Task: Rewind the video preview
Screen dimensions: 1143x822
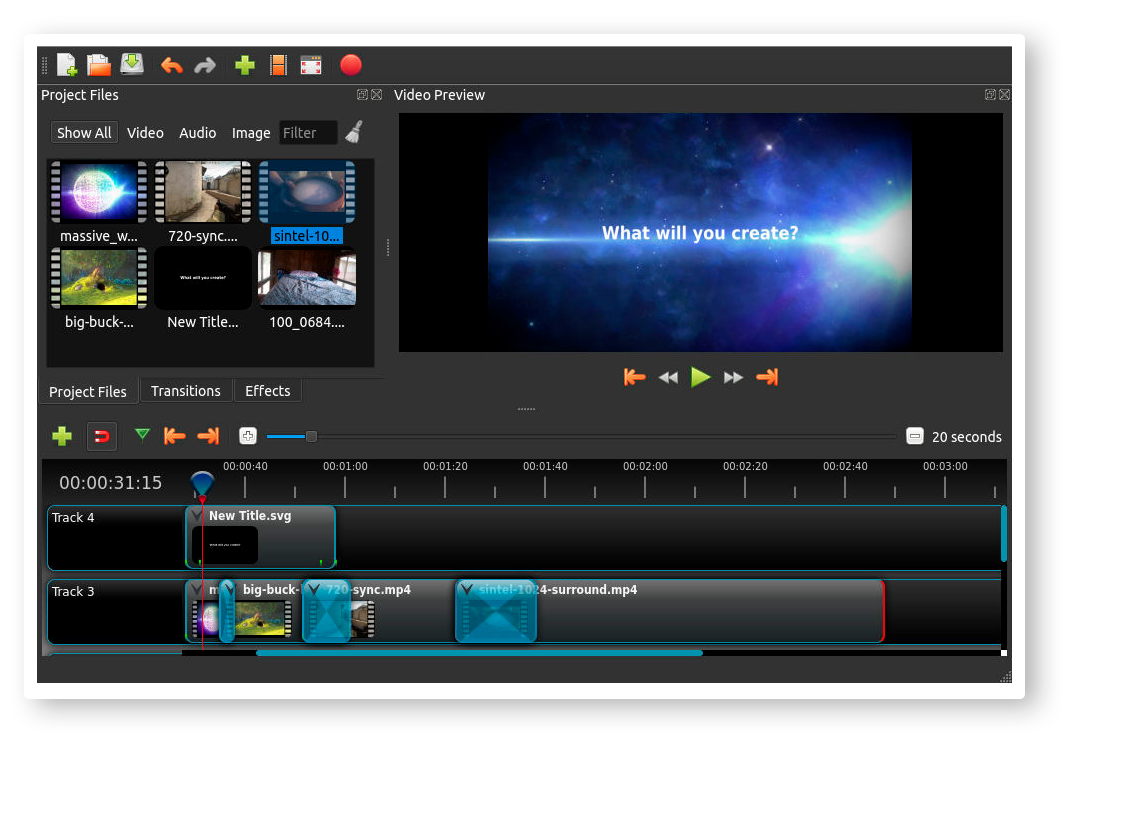Action: [668, 377]
